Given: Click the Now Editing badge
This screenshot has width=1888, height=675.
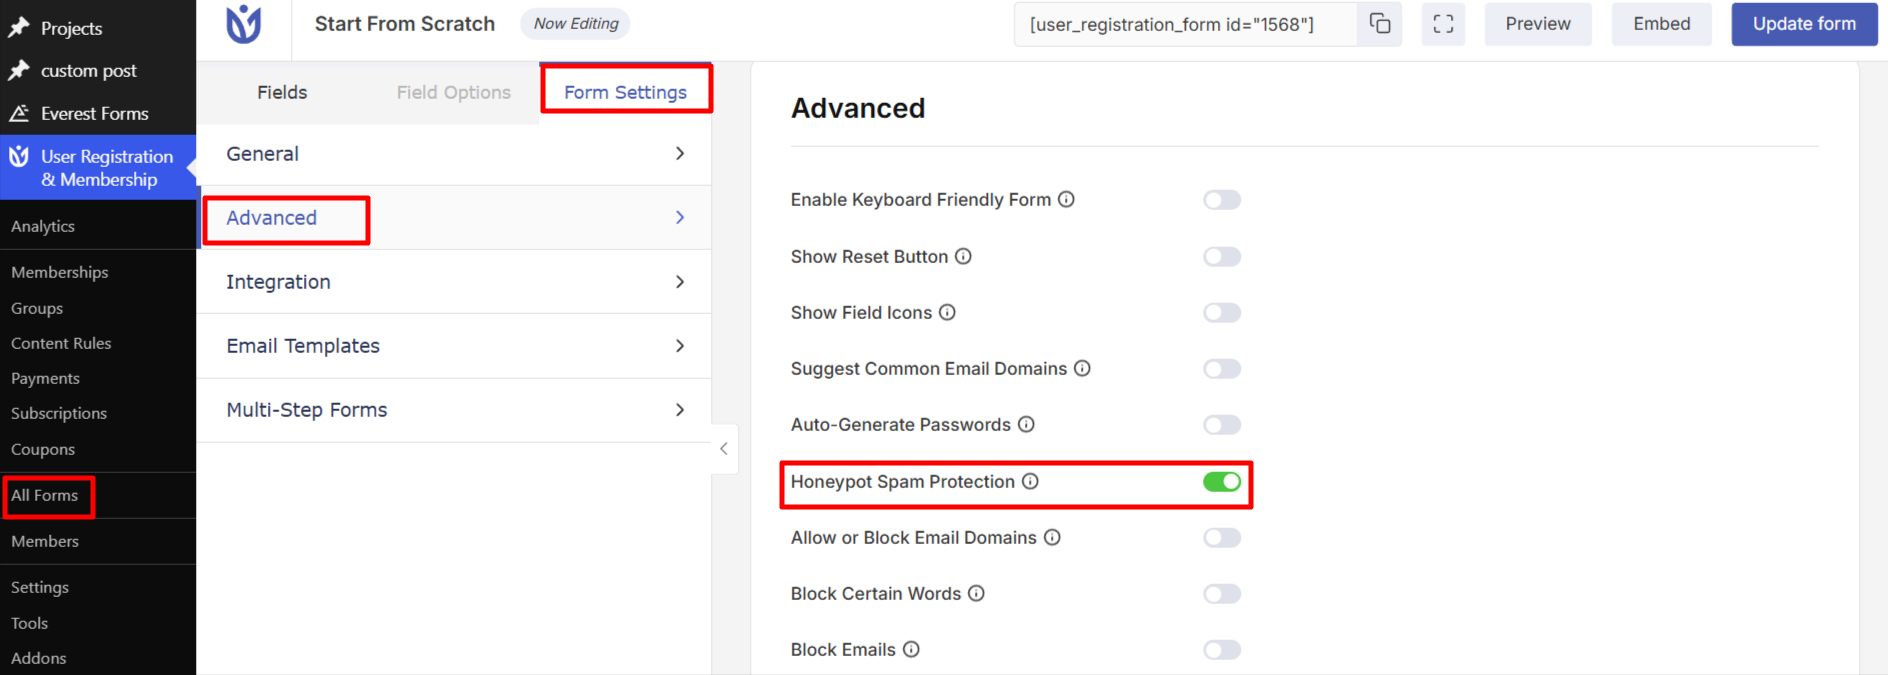Looking at the screenshot, I should click(576, 23).
